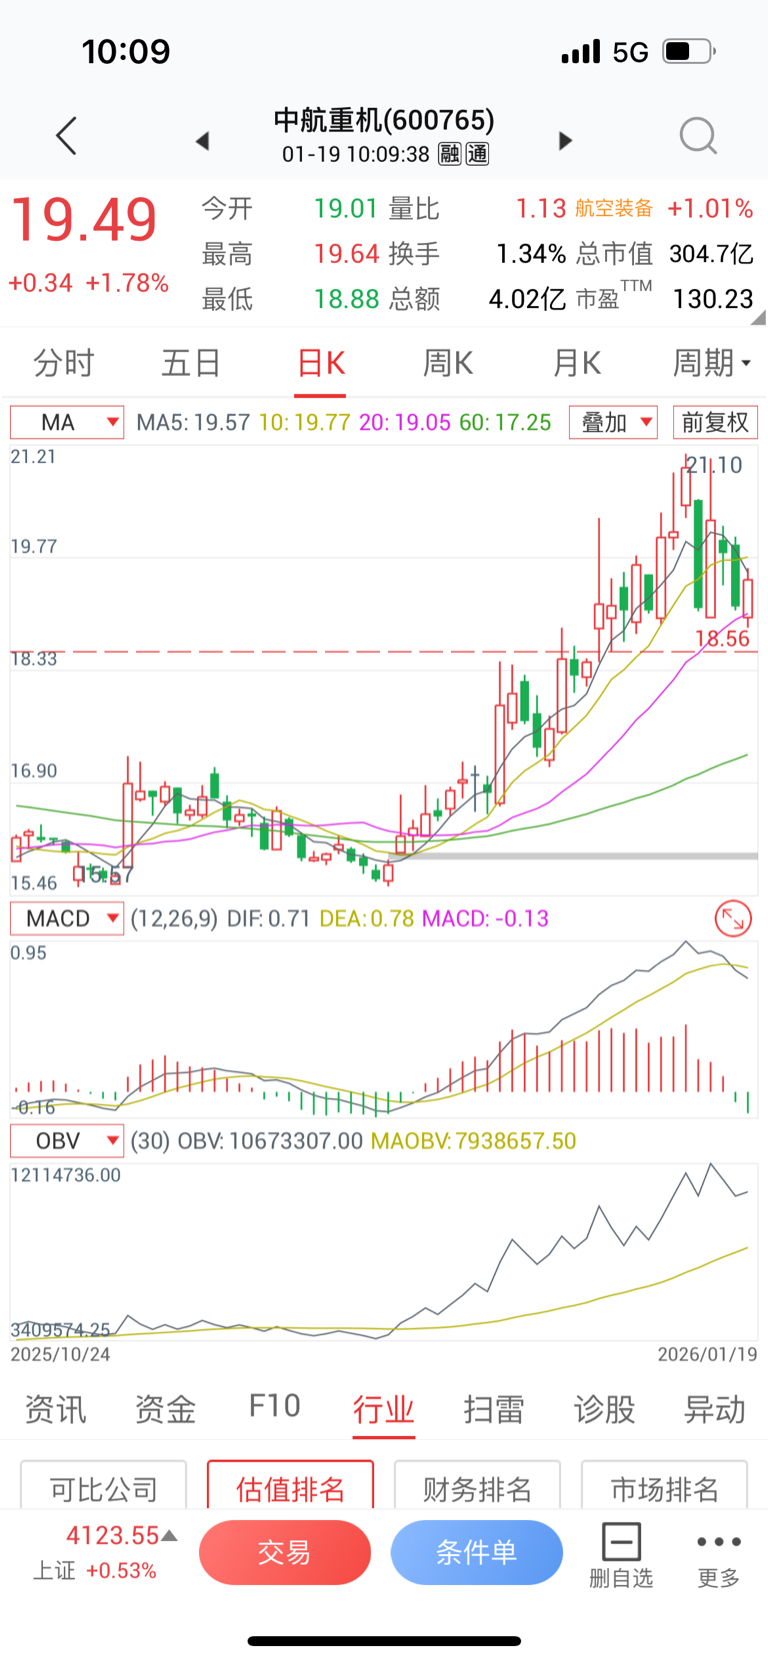Switch to 五日 five-day tab

pos(191,363)
